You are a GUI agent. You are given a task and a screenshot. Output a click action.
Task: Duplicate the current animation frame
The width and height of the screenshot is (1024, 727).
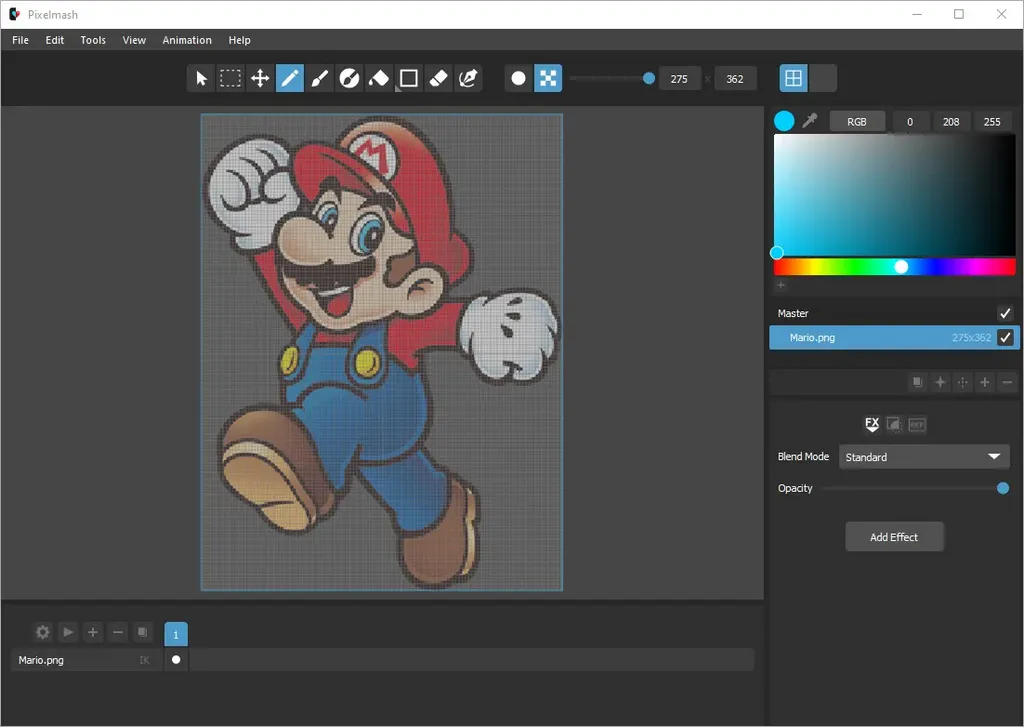tap(142, 632)
